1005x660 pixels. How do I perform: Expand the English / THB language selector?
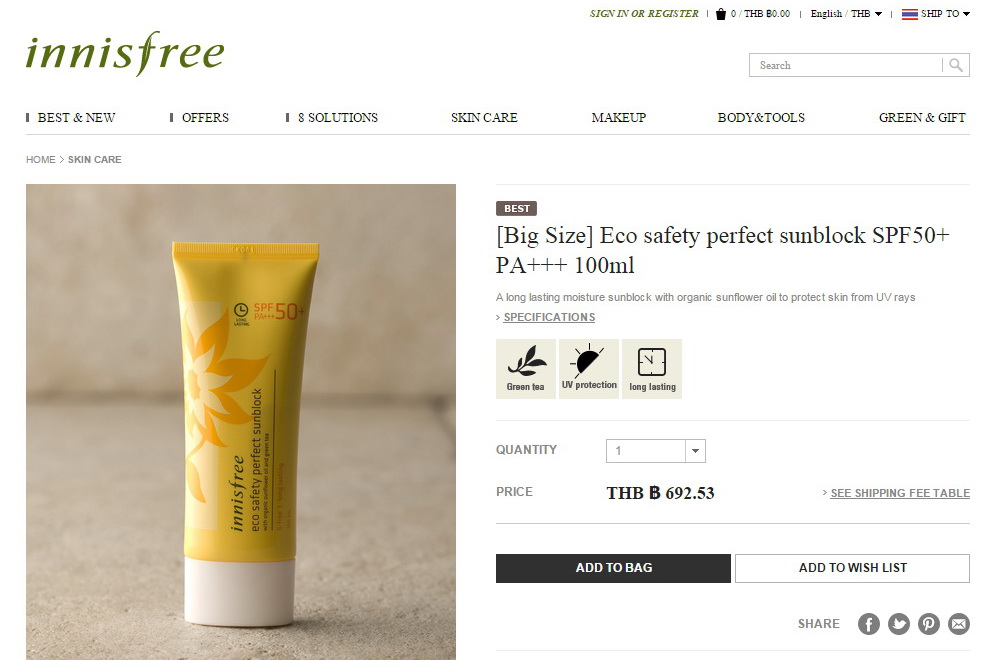point(846,13)
